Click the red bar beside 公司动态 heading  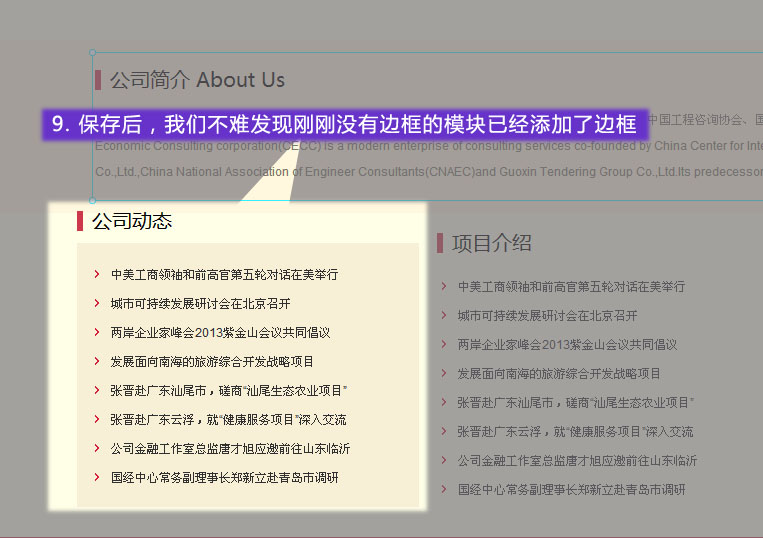pos(80,221)
